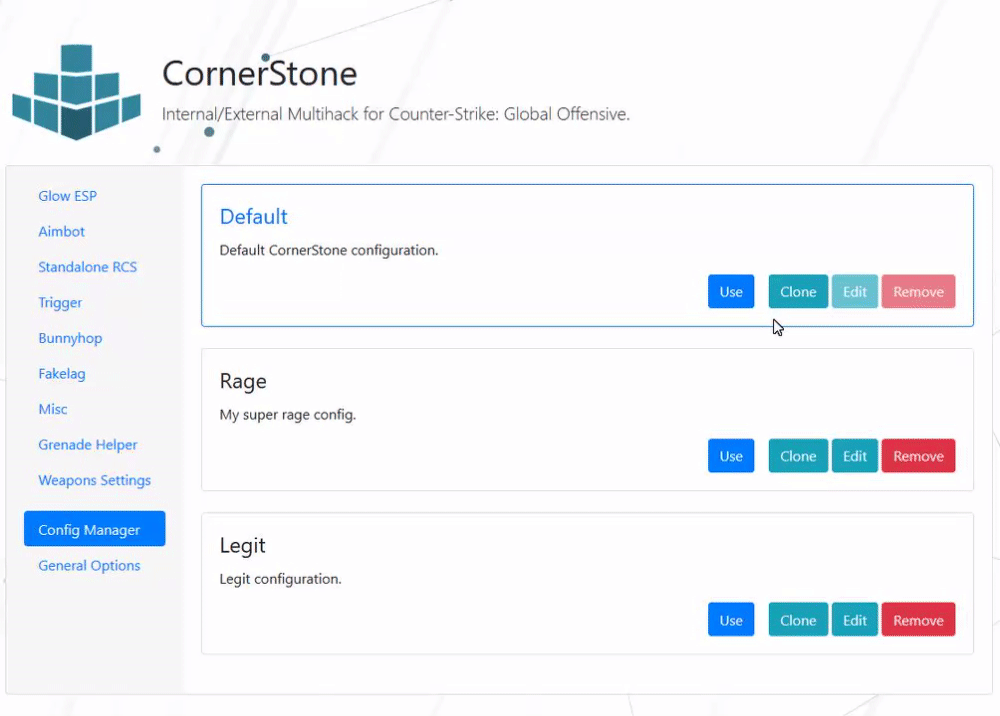
Task: Click the CornerStone heading text
Action: (x=260, y=73)
